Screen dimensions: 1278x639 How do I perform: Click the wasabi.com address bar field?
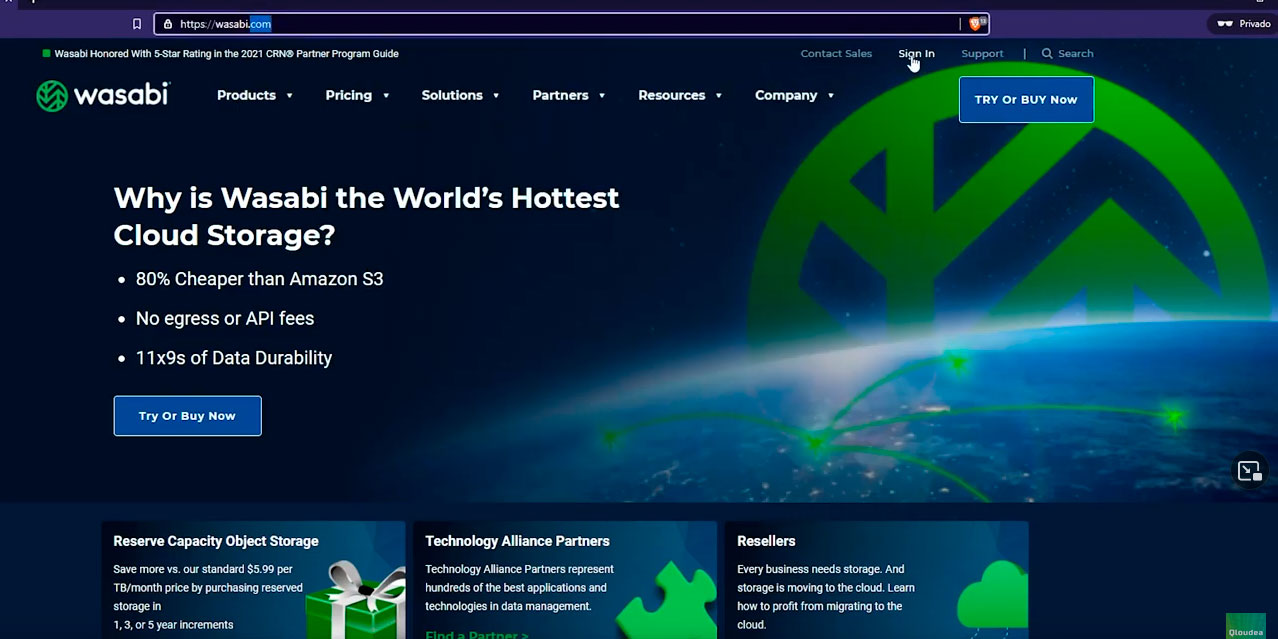click(x=570, y=24)
